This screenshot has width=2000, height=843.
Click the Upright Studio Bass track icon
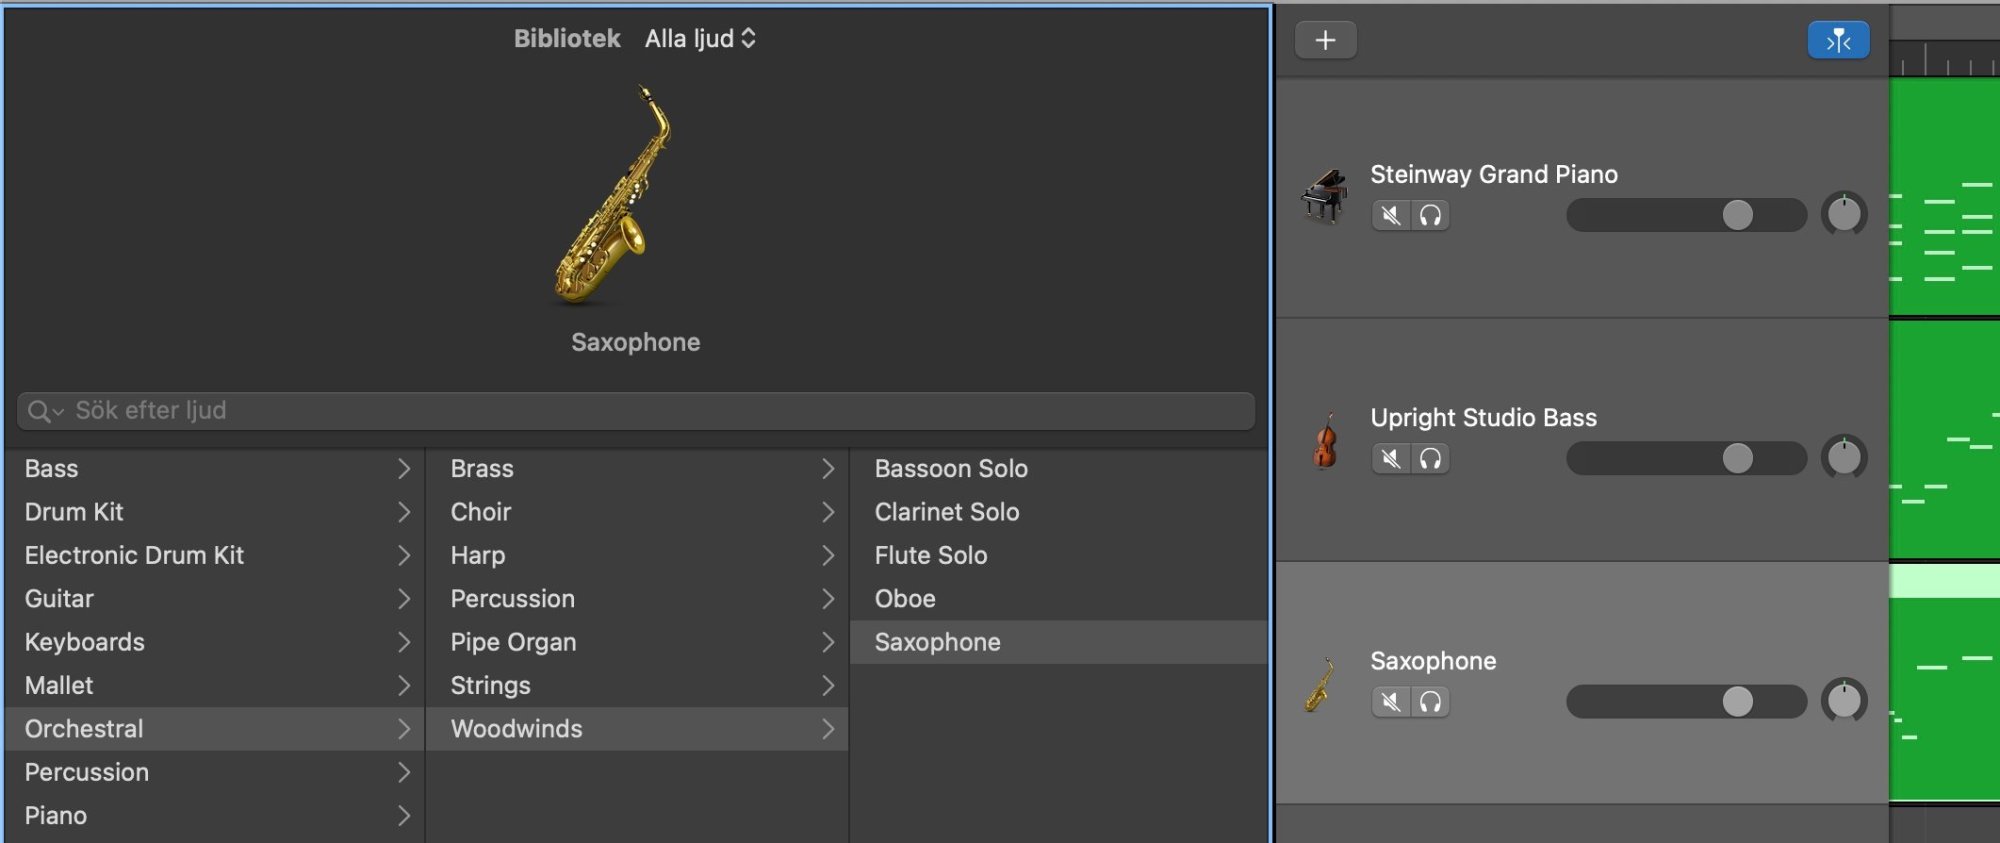1325,438
